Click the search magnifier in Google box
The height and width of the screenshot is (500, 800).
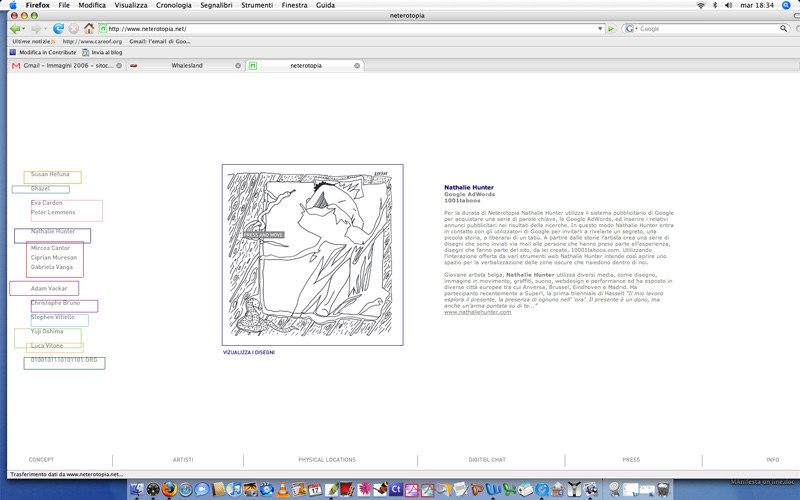pos(783,29)
